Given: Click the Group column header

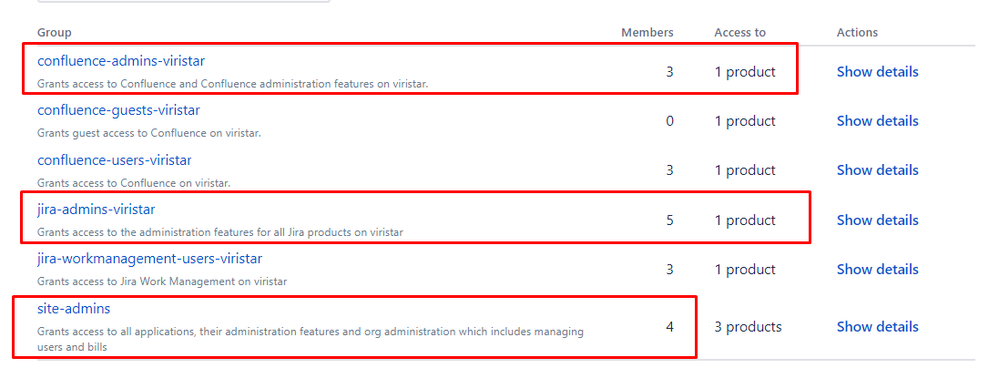Looking at the screenshot, I should 54,33.
